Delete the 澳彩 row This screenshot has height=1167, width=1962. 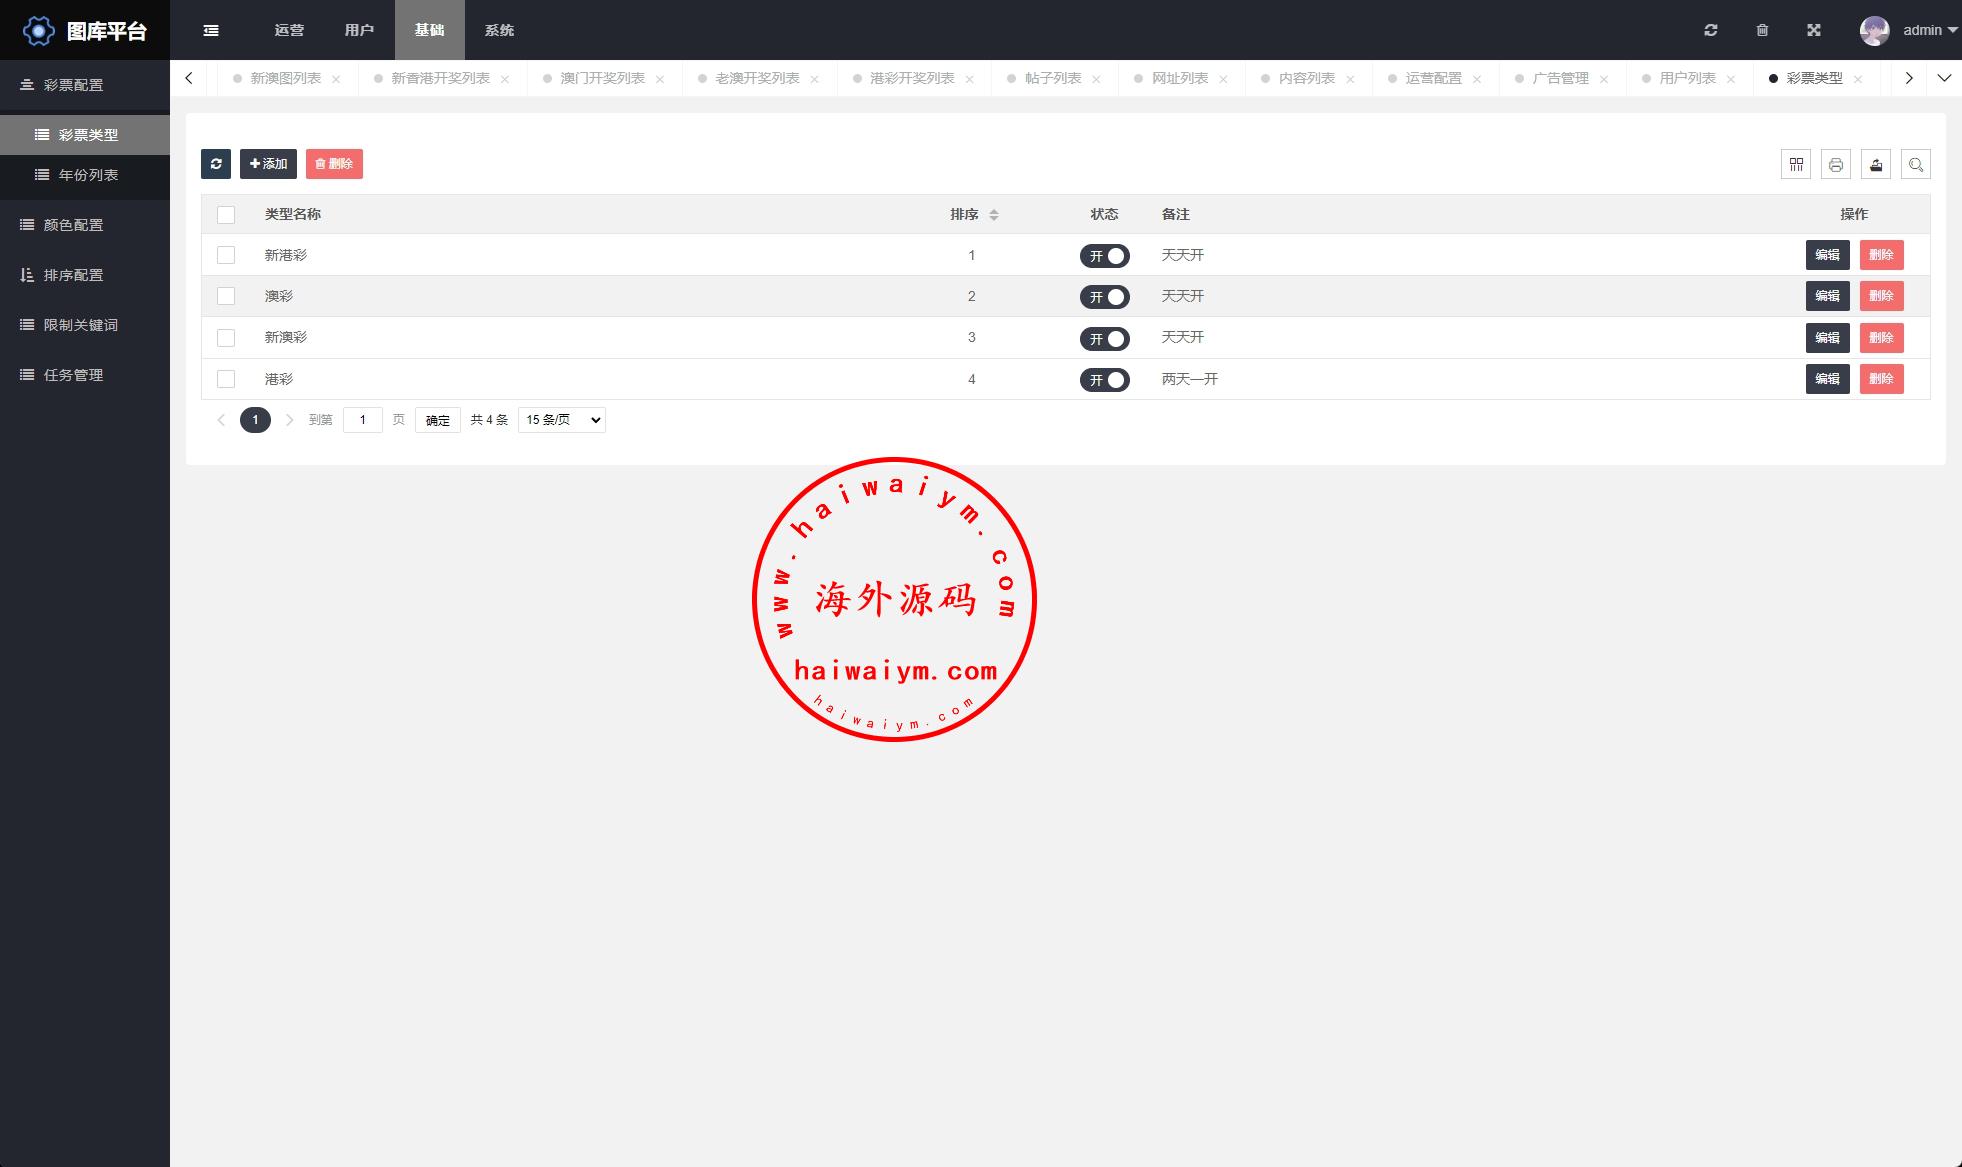(1881, 296)
